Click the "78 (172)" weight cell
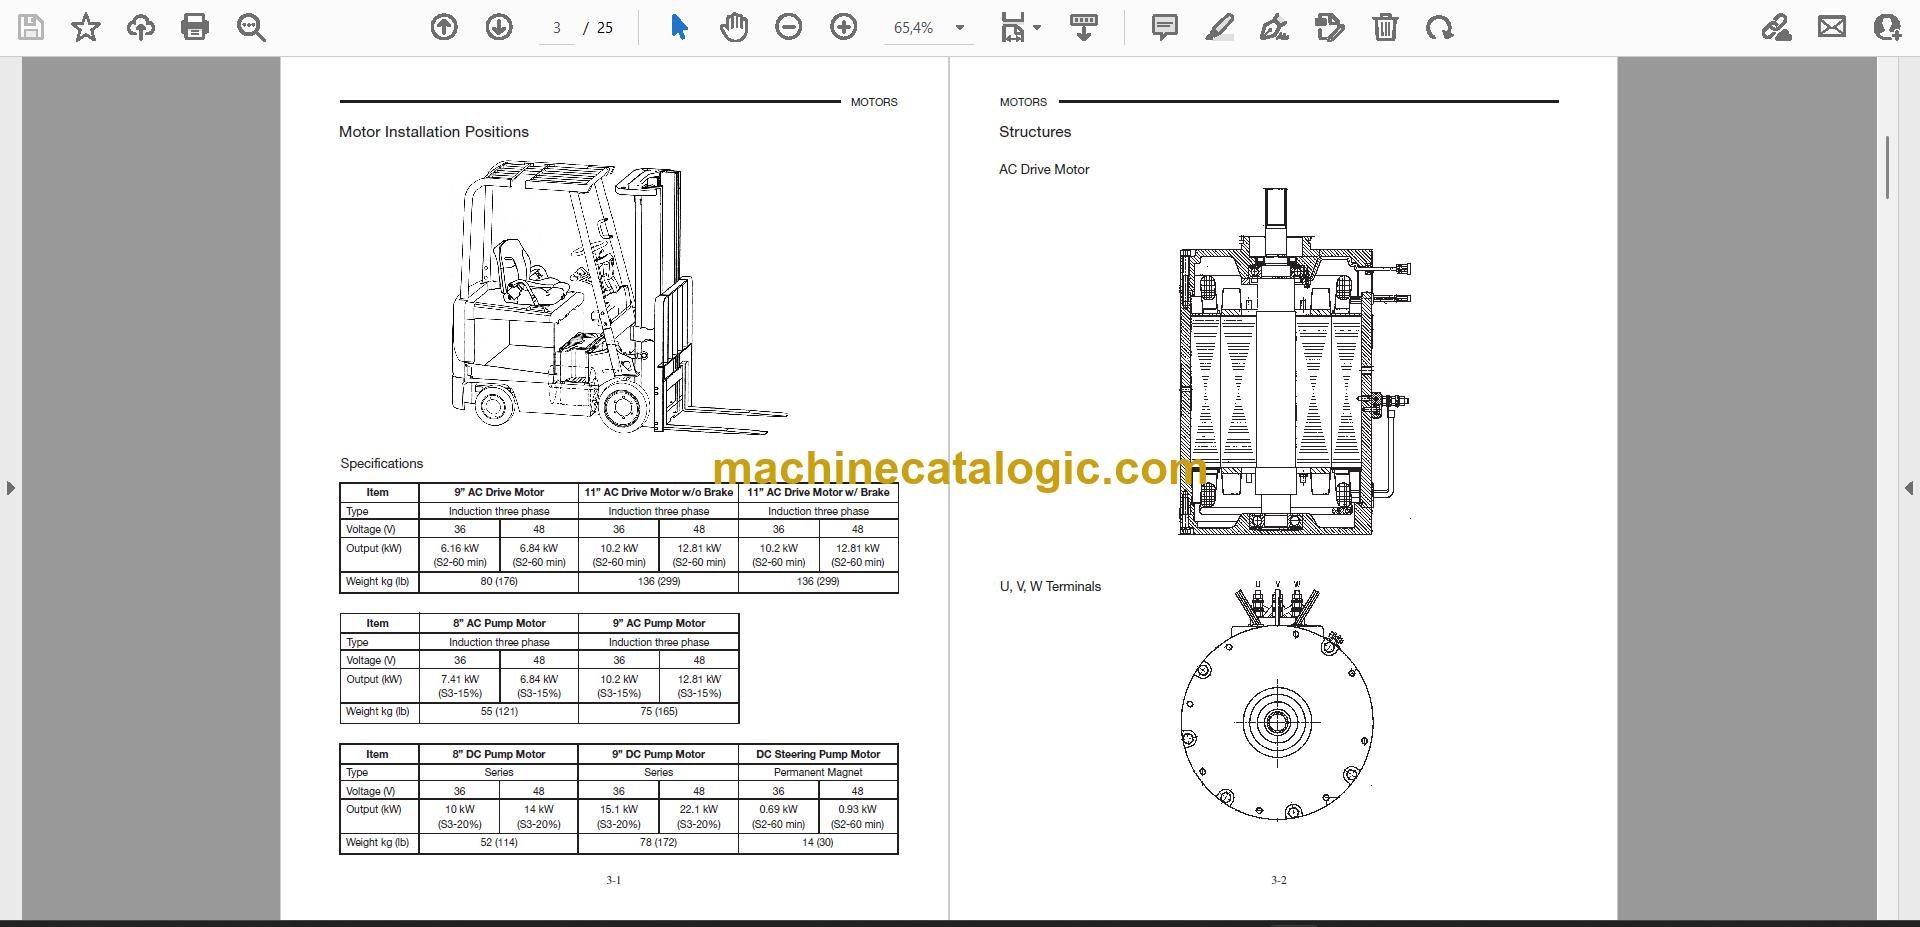 pyautogui.click(x=659, y=842)
